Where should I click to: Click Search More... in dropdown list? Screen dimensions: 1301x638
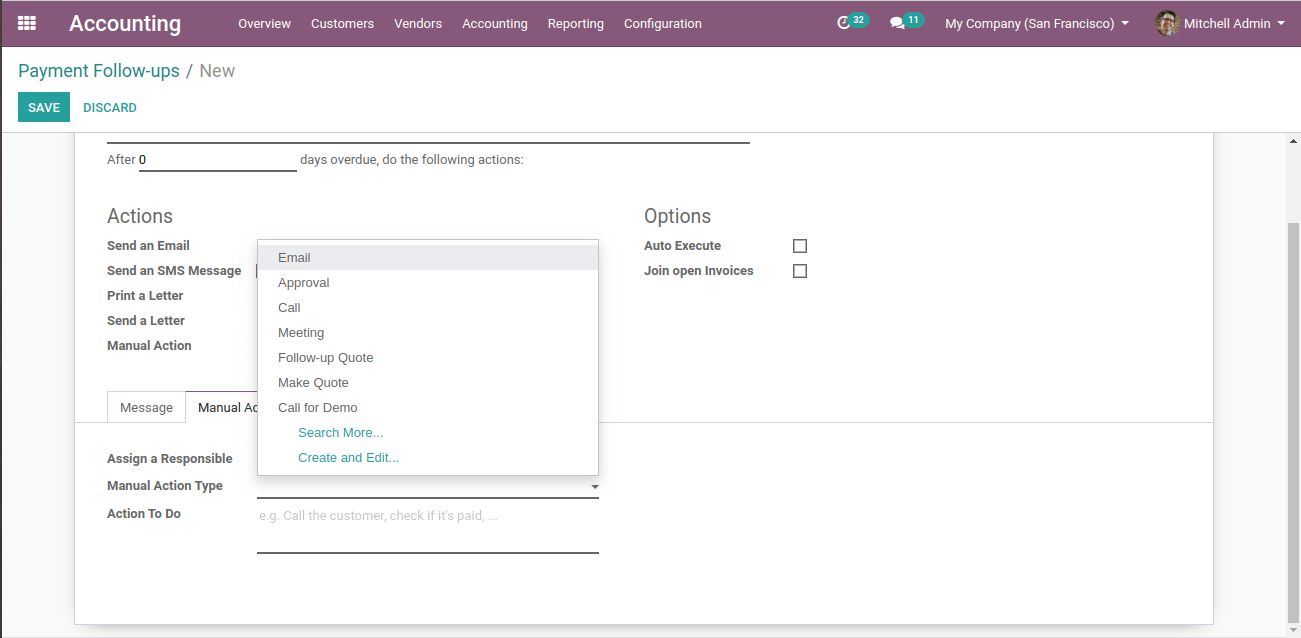(340, 433)
